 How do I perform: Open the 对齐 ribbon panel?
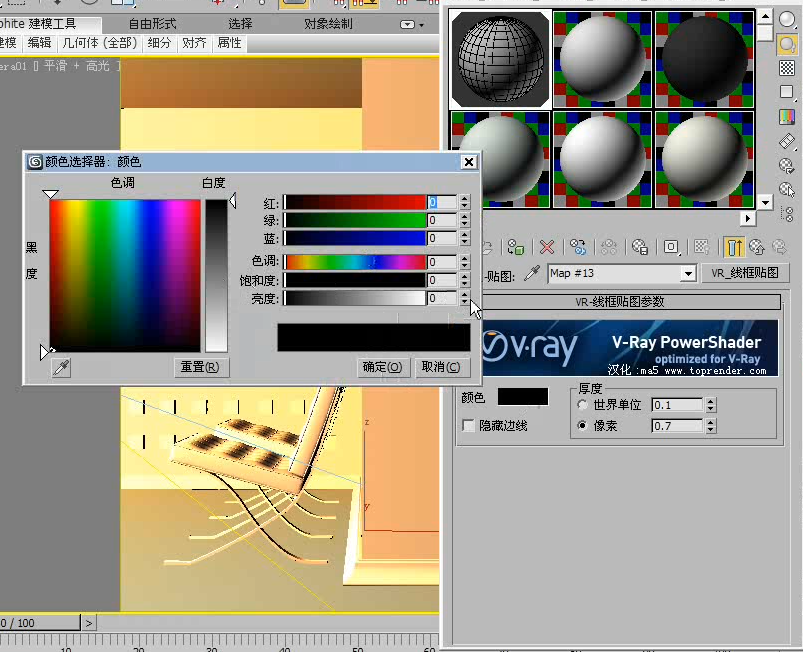[x=194, y=43]
